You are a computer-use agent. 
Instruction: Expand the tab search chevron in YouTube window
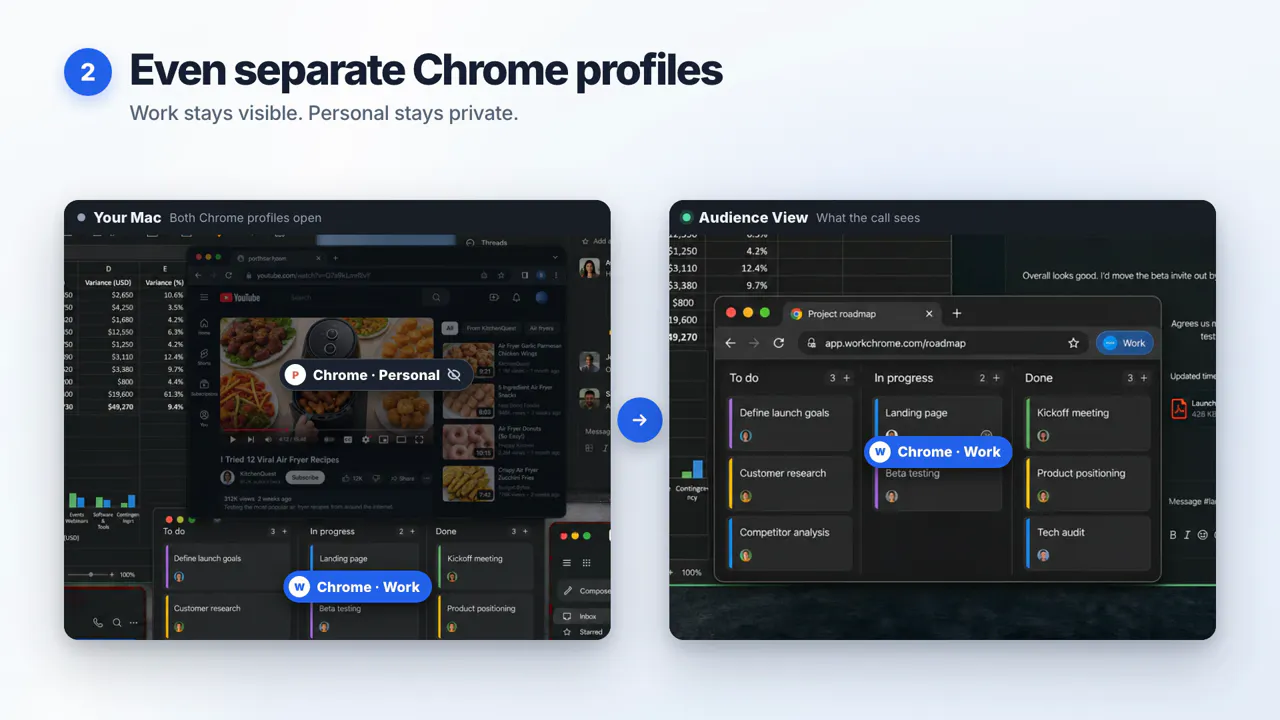[555, 258]
